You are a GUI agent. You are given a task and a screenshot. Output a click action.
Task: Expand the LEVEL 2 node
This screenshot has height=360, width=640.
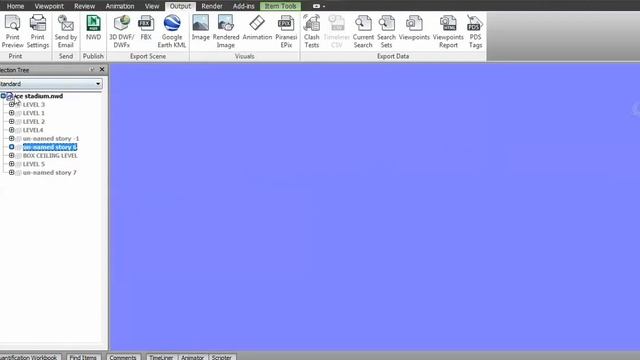[11, 122]
